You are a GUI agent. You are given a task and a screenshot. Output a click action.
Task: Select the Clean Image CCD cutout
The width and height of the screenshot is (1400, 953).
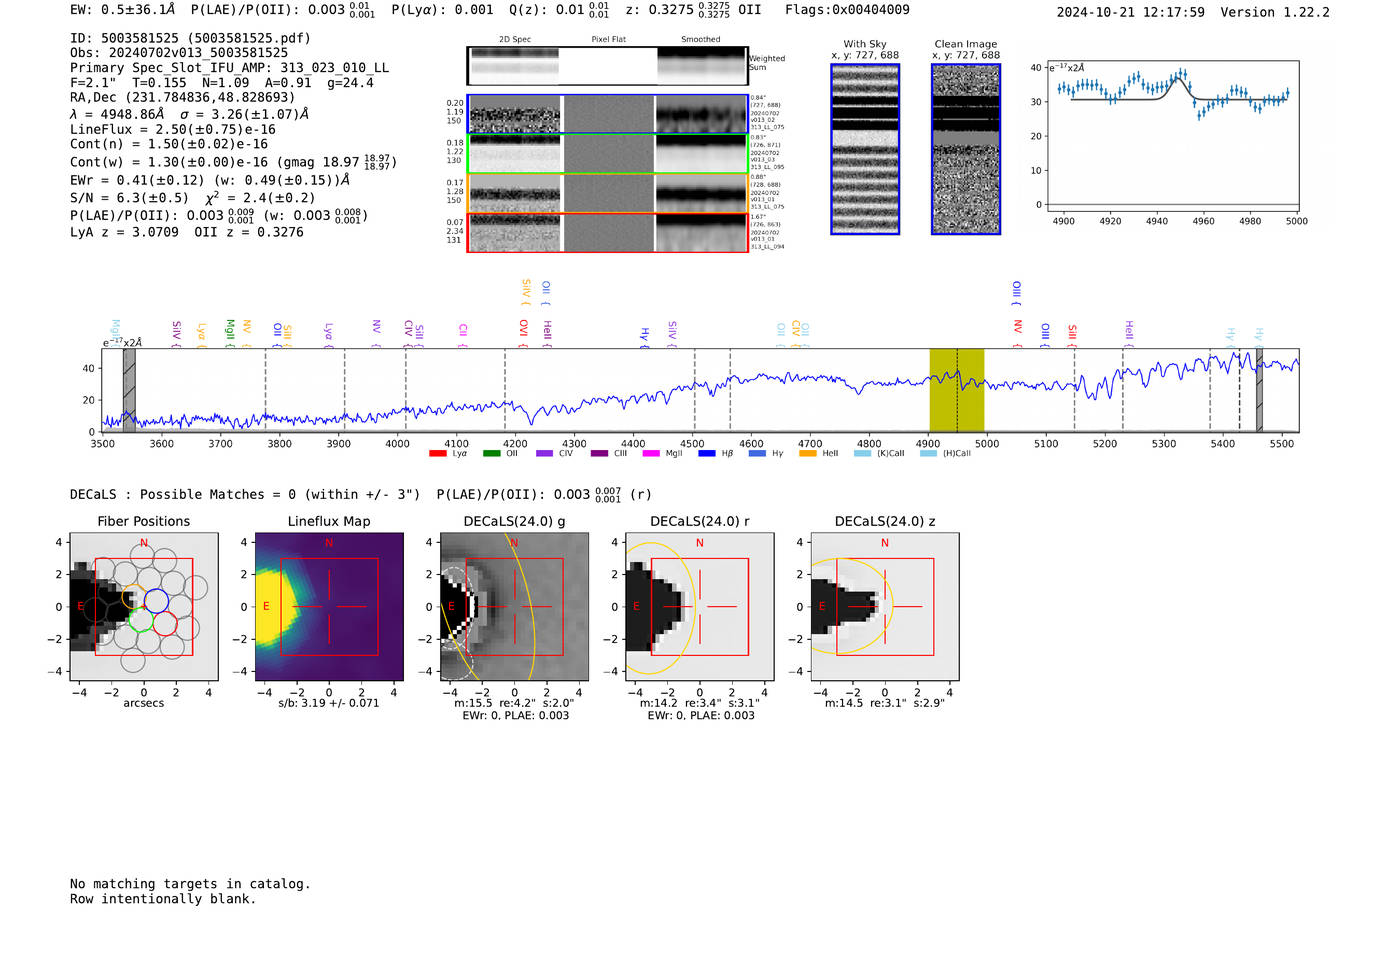click(x=966, y=150)
